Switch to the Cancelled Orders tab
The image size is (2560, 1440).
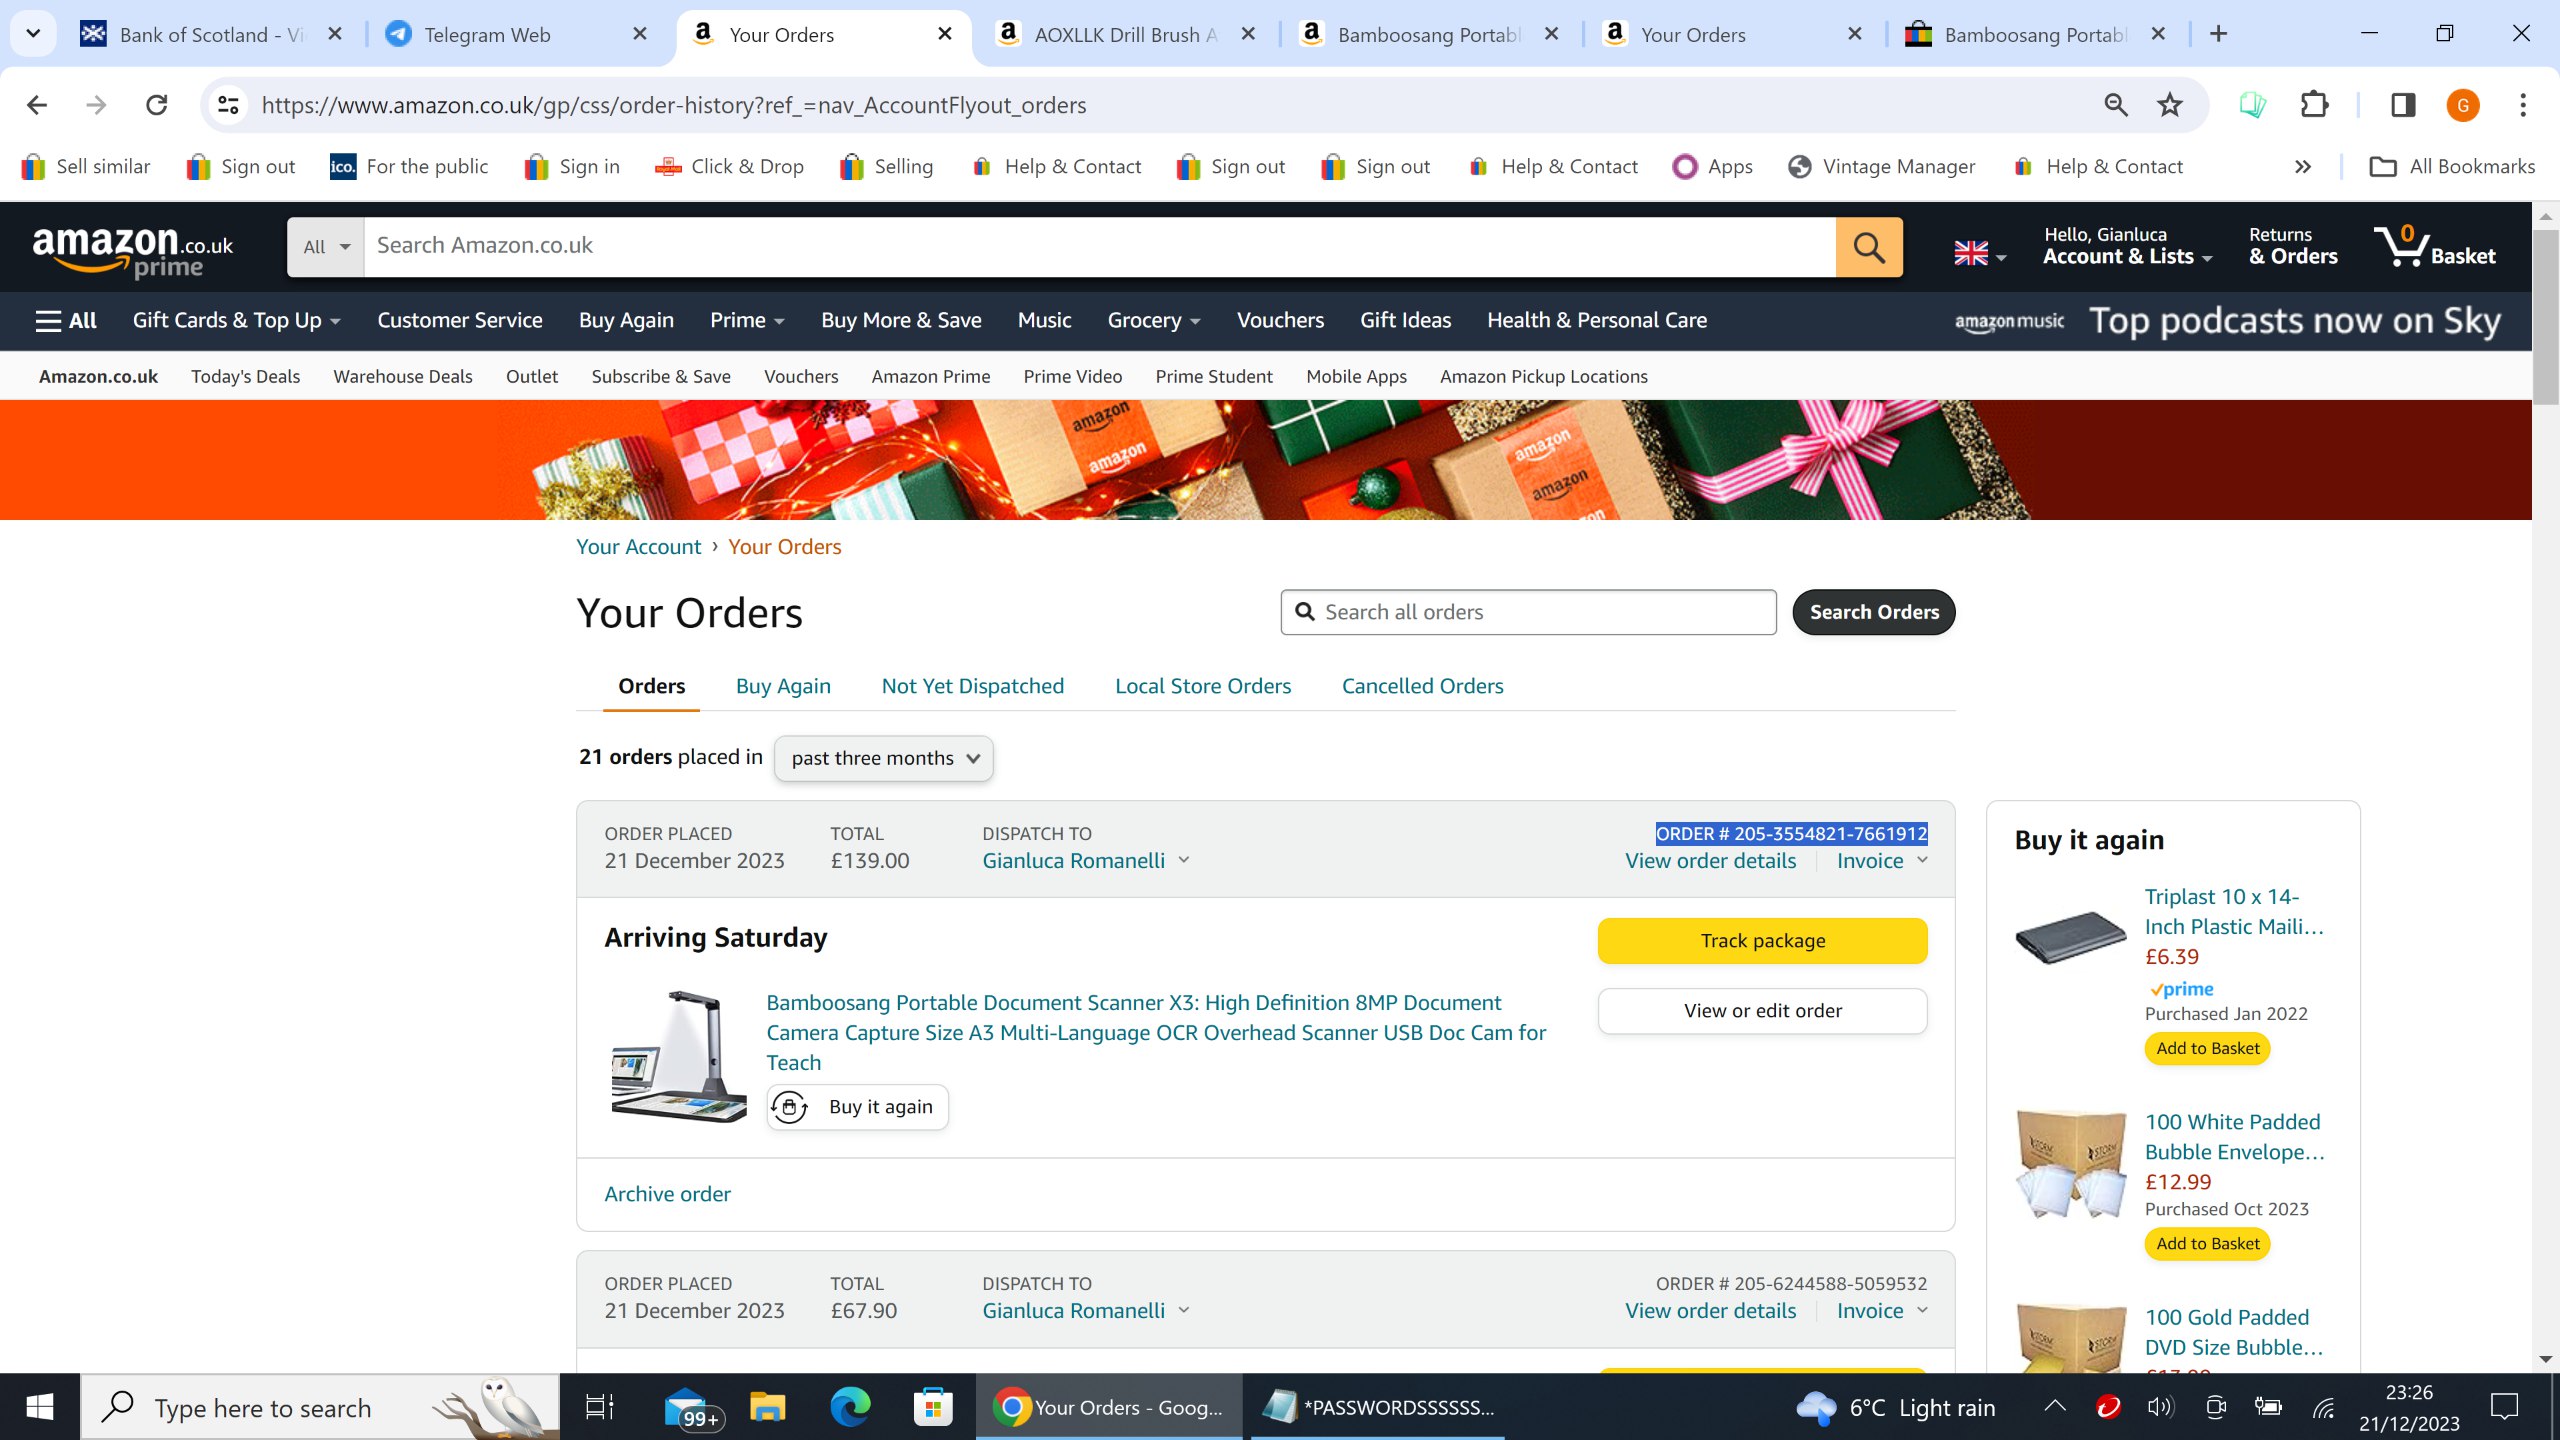(x=1421, y=686)
